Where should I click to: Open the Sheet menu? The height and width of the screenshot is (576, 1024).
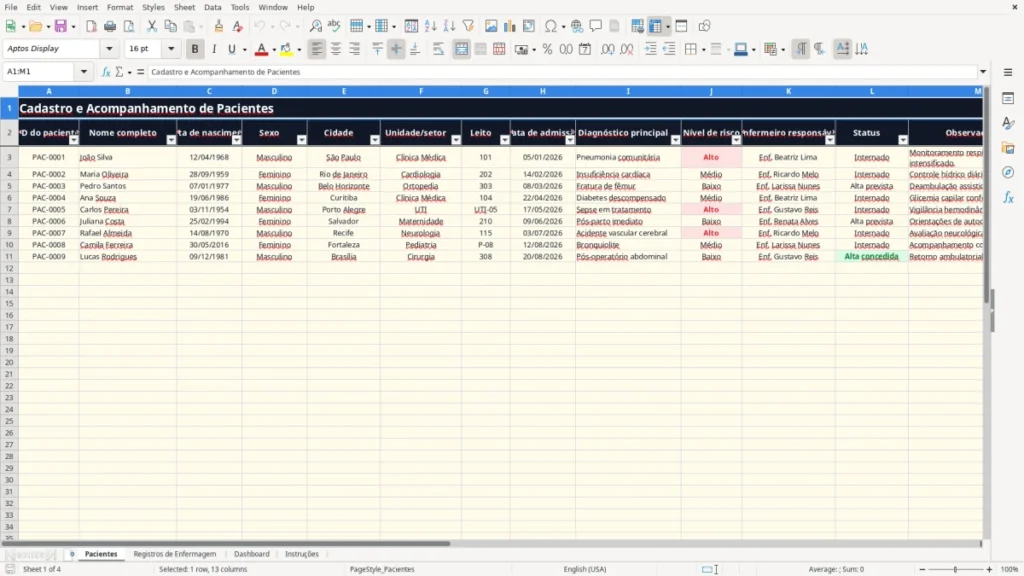point(184,7)
